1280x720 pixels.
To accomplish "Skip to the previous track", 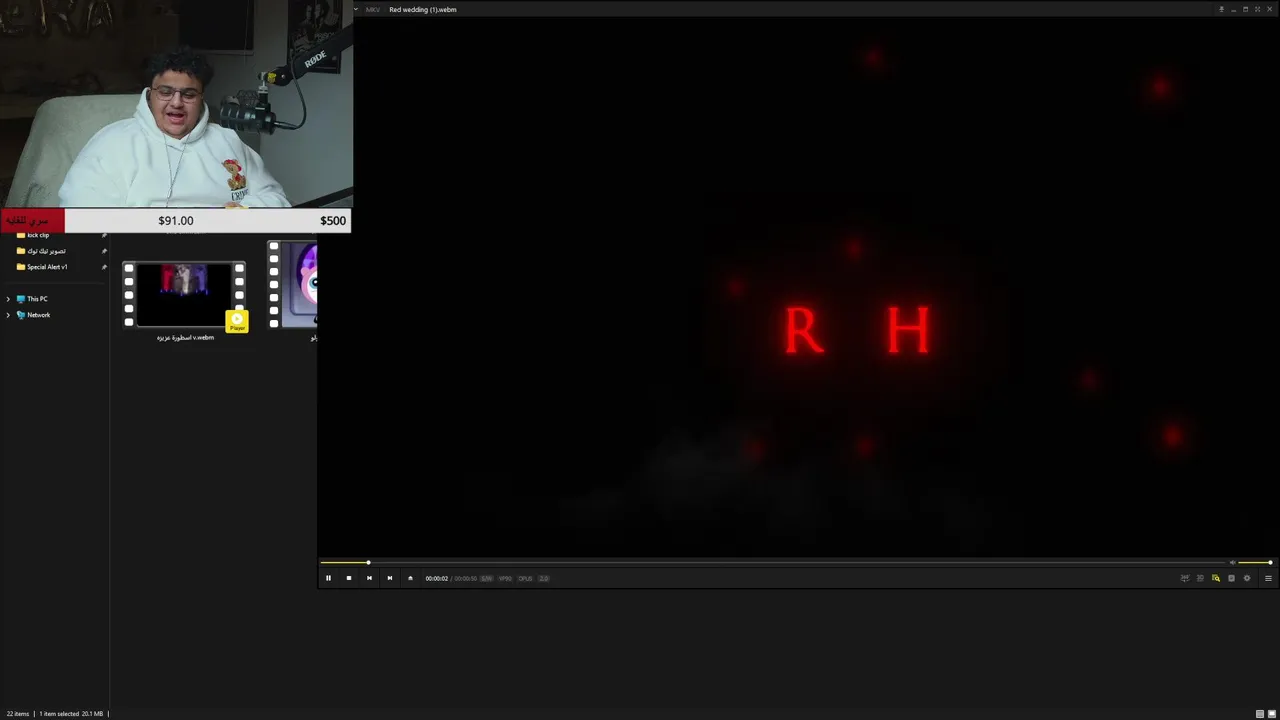I will 369,578.
